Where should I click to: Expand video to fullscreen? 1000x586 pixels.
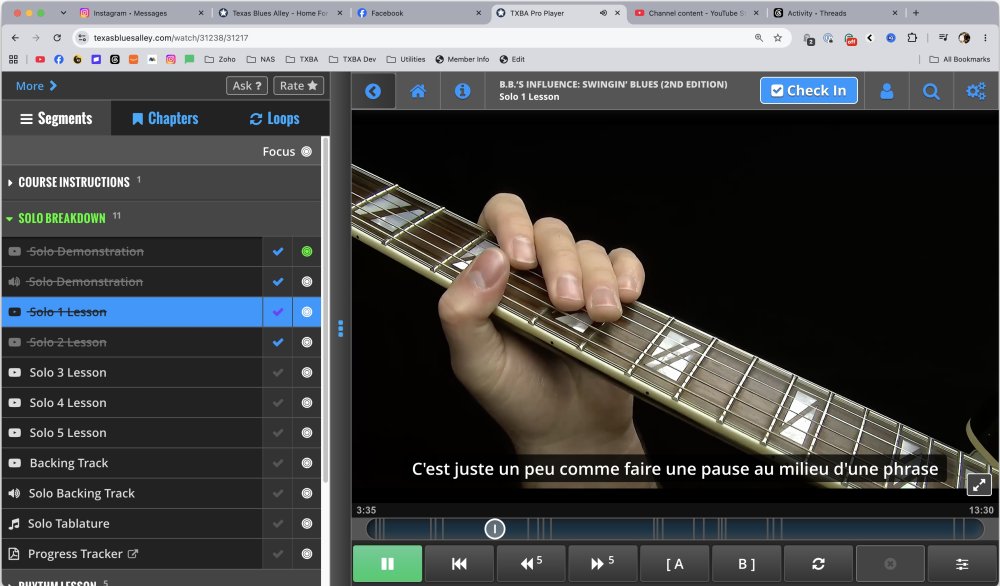coord(979,485)
